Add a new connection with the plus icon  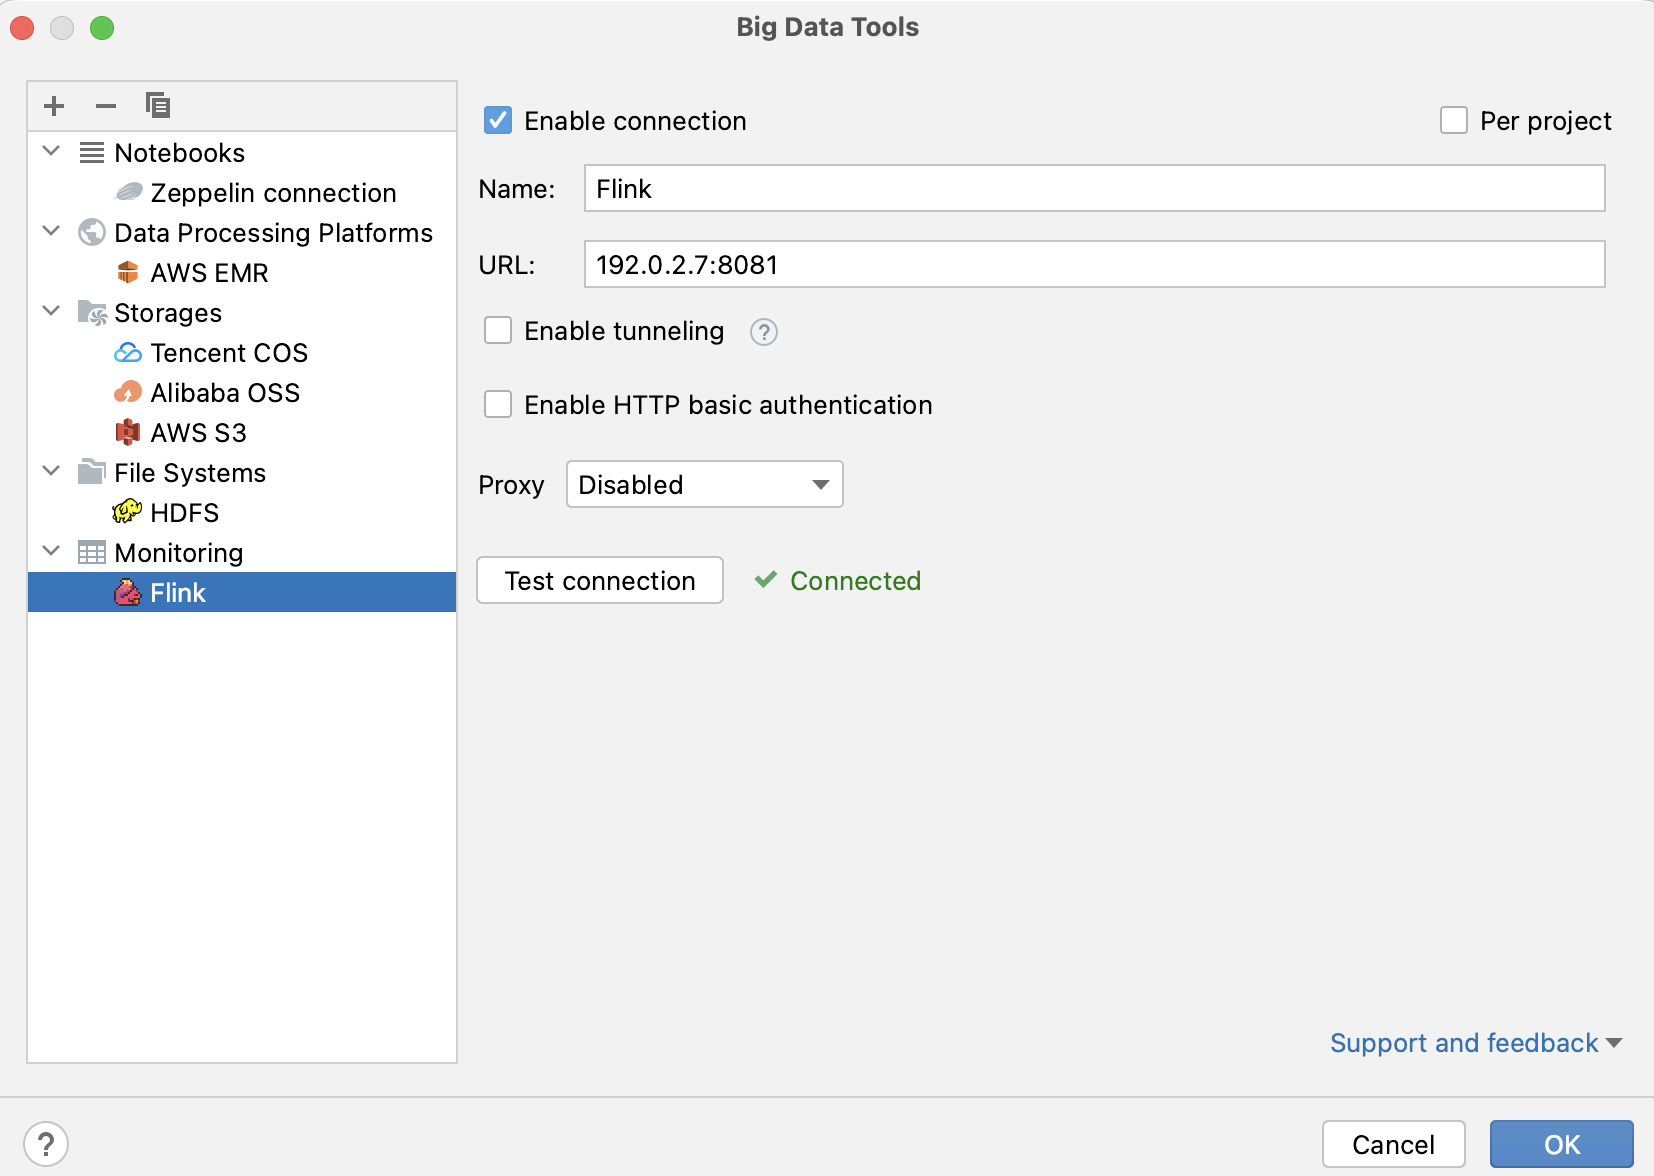click(x=54, y=105)
